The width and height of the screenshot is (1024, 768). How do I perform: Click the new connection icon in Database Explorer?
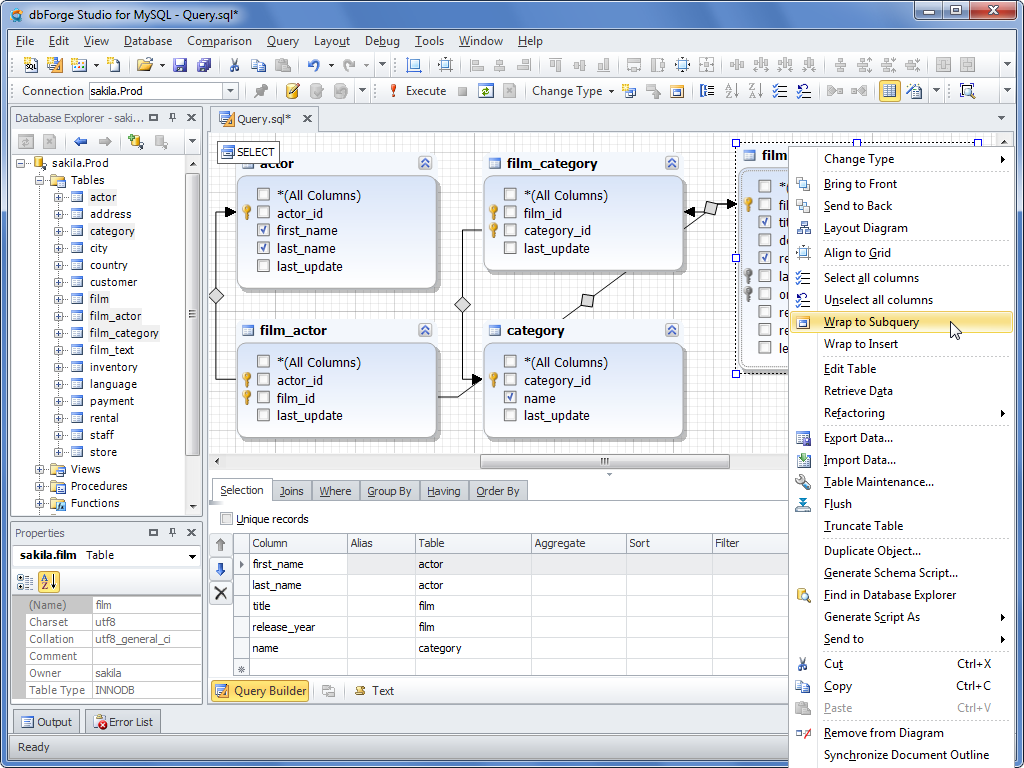click(135, 142)
